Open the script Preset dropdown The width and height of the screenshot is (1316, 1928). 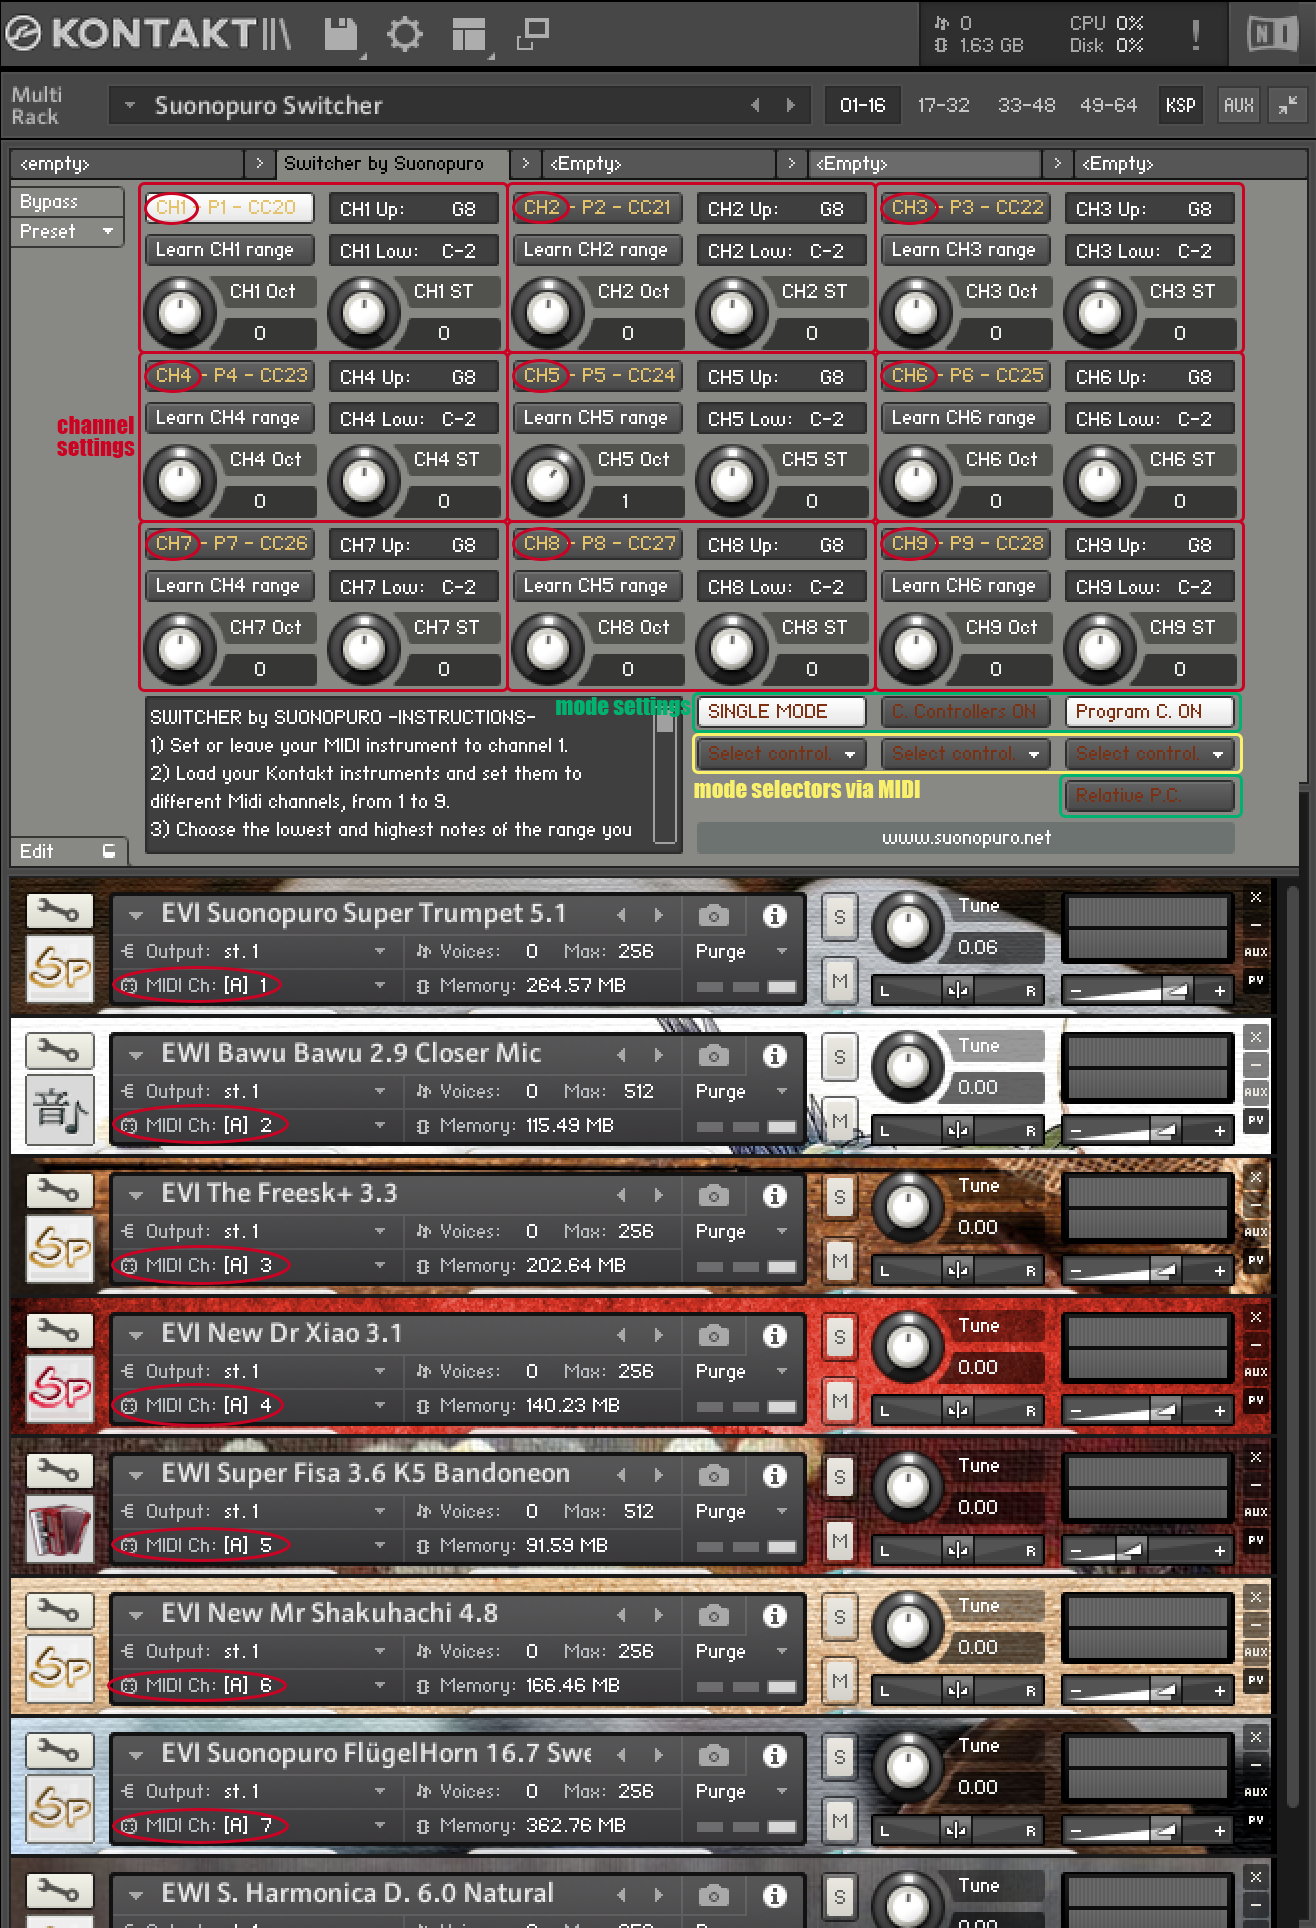[x=66, y=231]
